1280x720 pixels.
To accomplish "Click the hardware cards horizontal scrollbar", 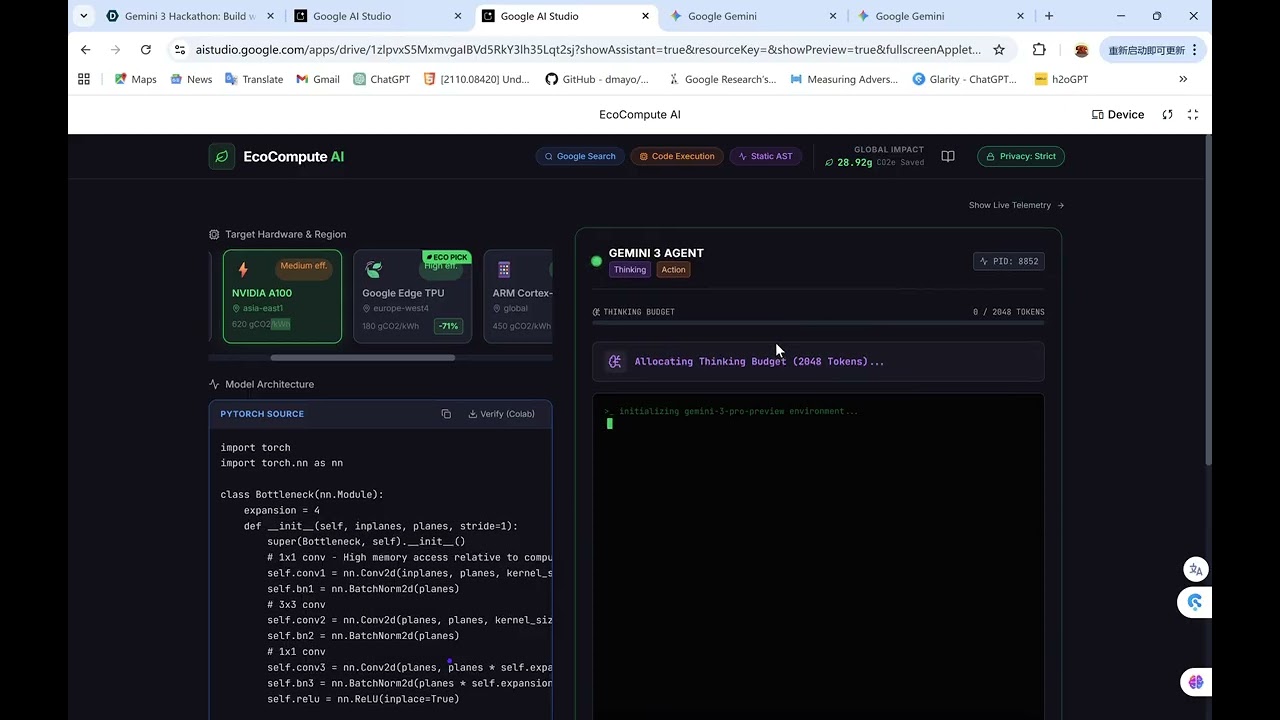I will pos(362,357).
